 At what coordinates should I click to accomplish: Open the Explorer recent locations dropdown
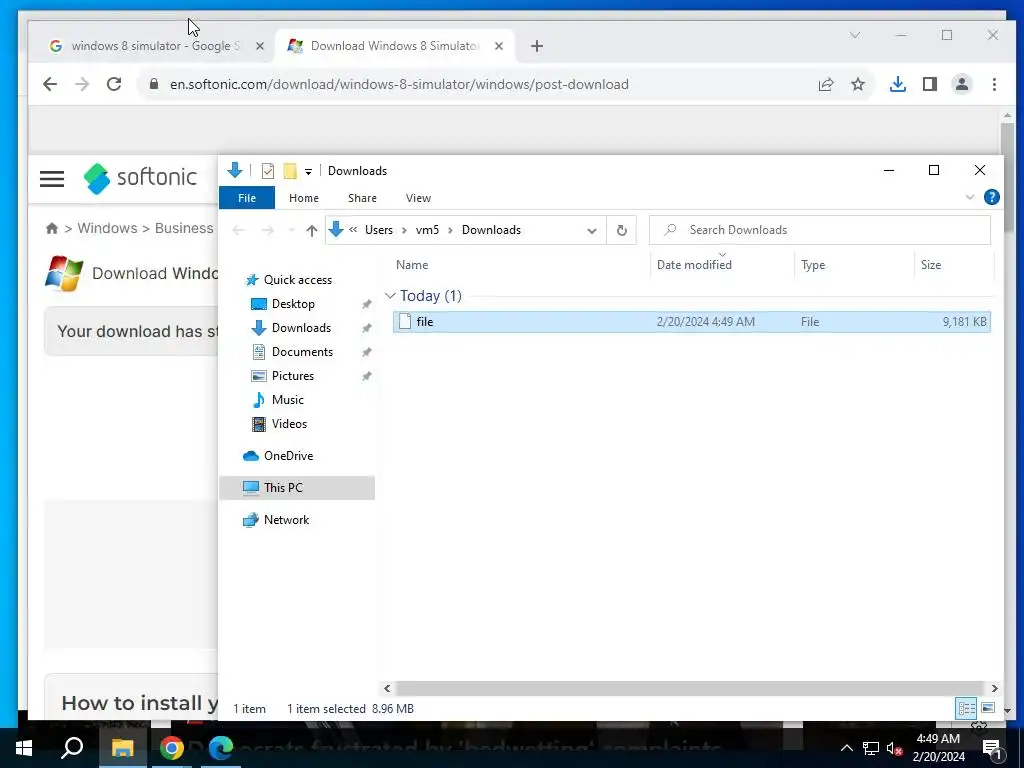point(291,230)
